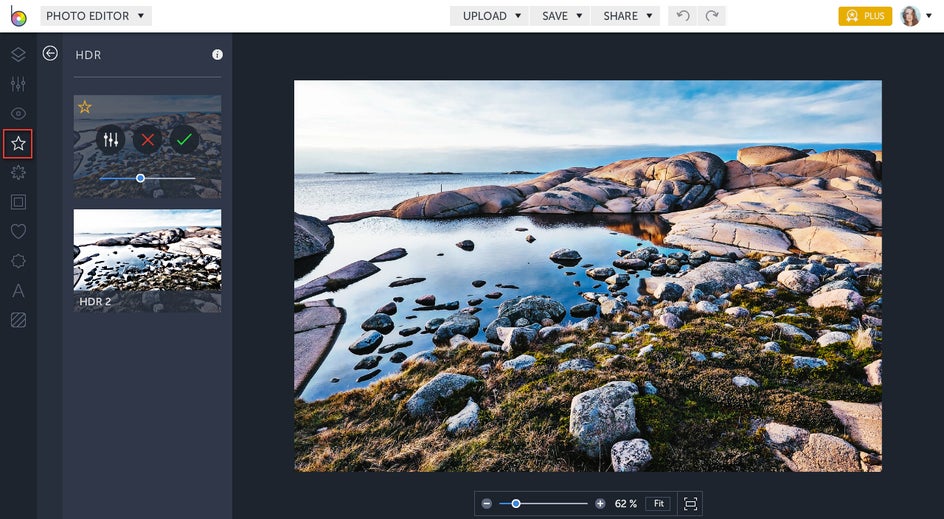This screenshot has height=519, width=944.
Task: Click the Plus upgrade button
Action: (x=864, y=16)
